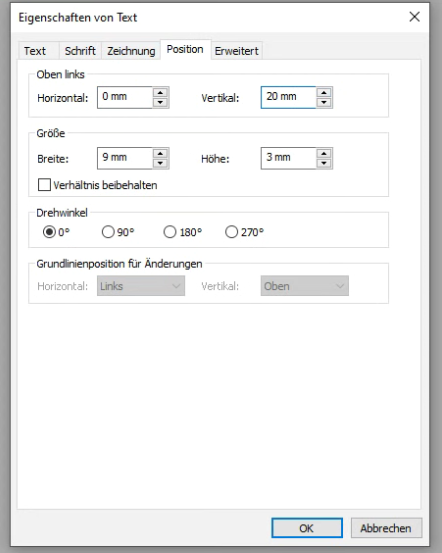Image resolution: width=442 pixels, height=553 pixels.
Task: Choose the 270° rotation radio button
Action: [231, 232]
